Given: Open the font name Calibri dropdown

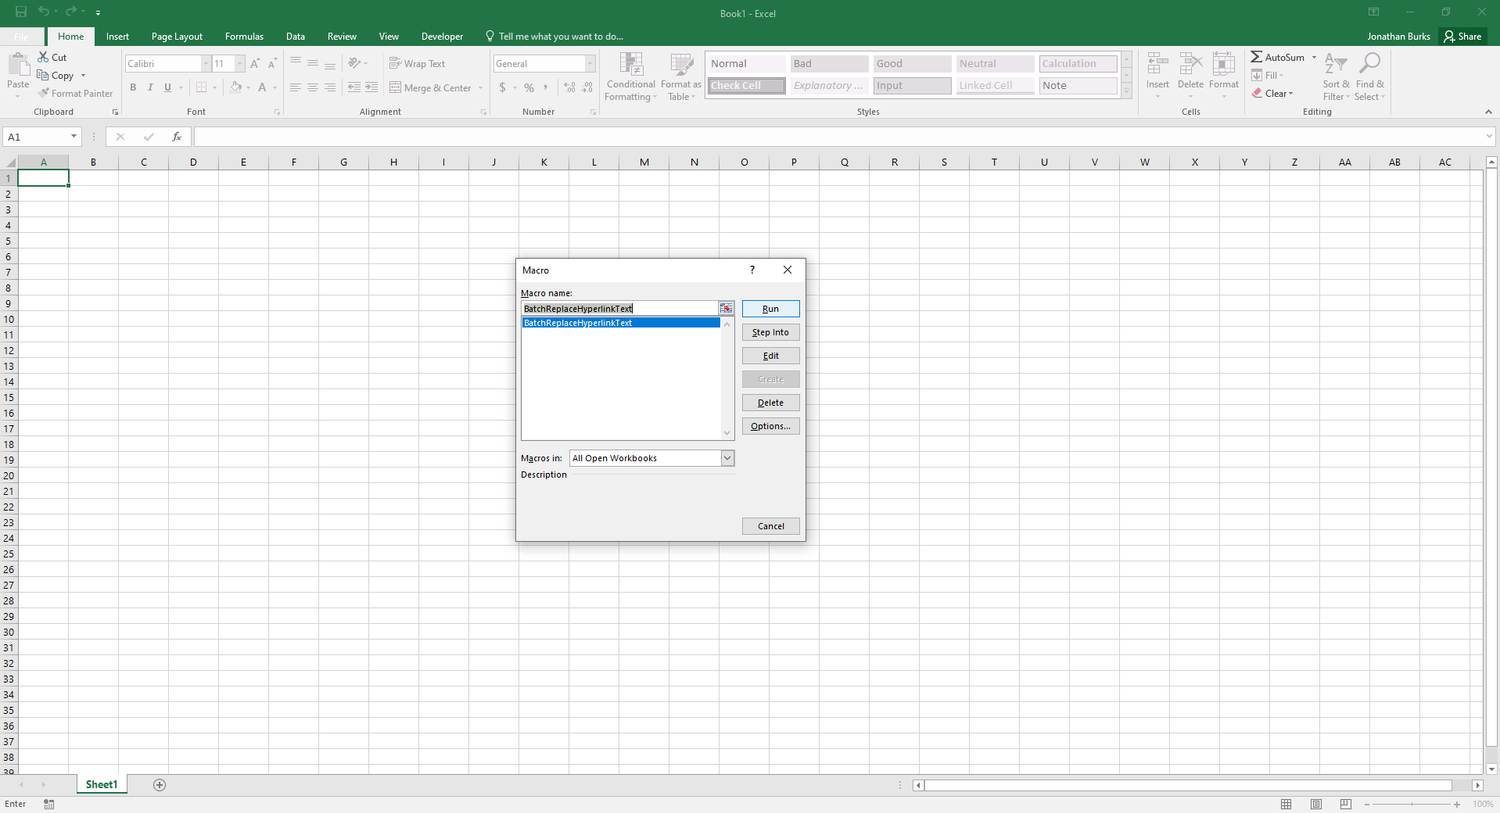Looking at the screenshot, I should click(206, 63).
